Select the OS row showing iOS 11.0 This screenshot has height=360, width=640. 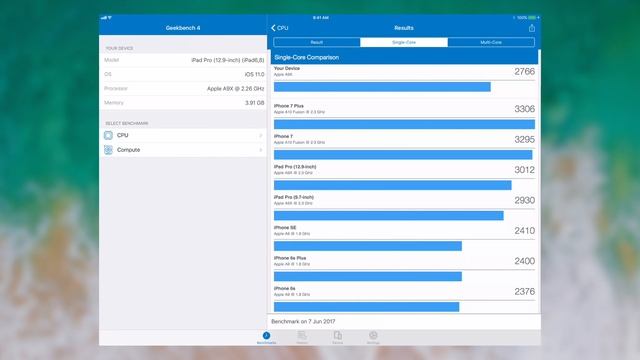pos(183,74)
